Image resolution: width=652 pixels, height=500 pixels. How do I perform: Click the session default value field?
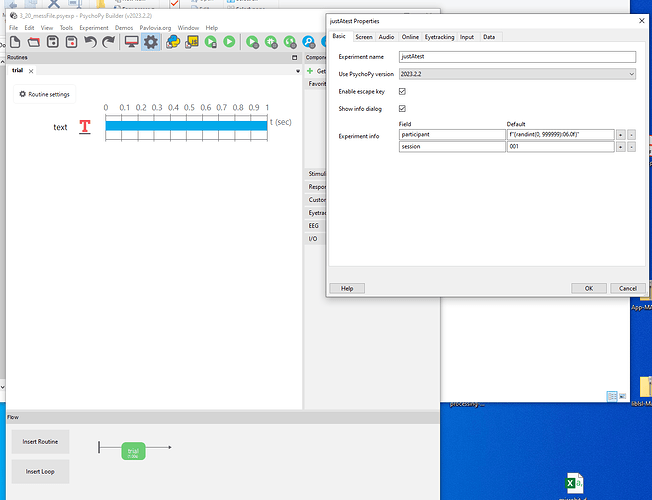561,147
